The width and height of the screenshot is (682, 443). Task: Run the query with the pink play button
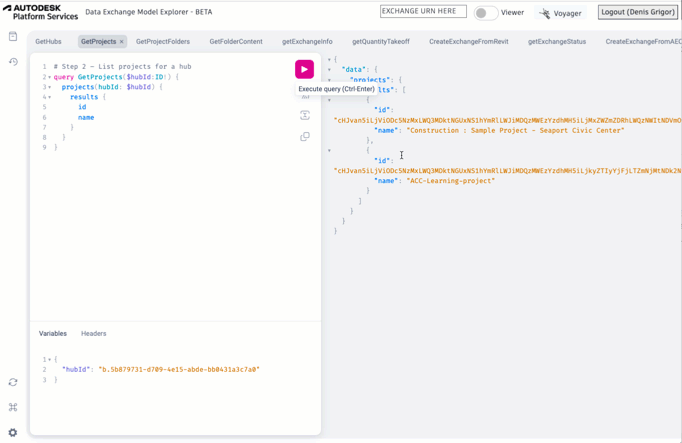(x=304, y=70)
